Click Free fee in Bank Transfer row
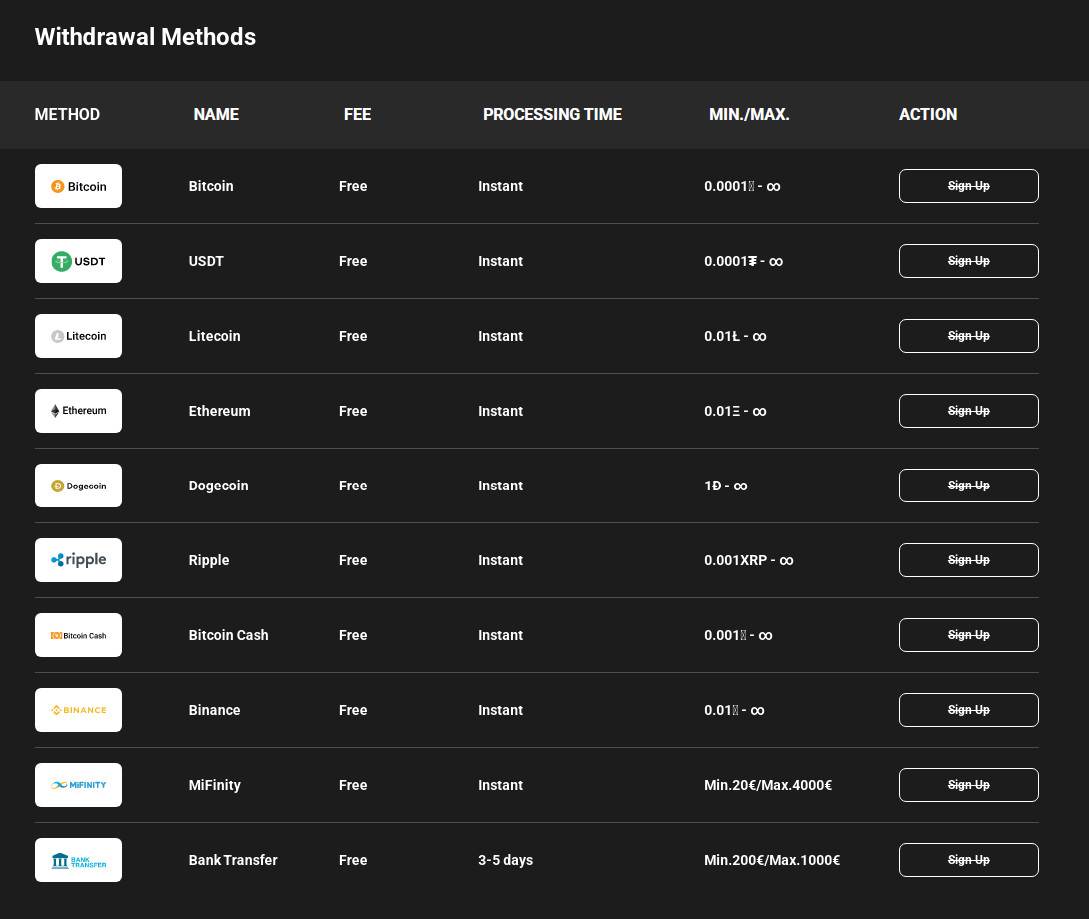Screen dimensions: 1089x919 point(353,860)
